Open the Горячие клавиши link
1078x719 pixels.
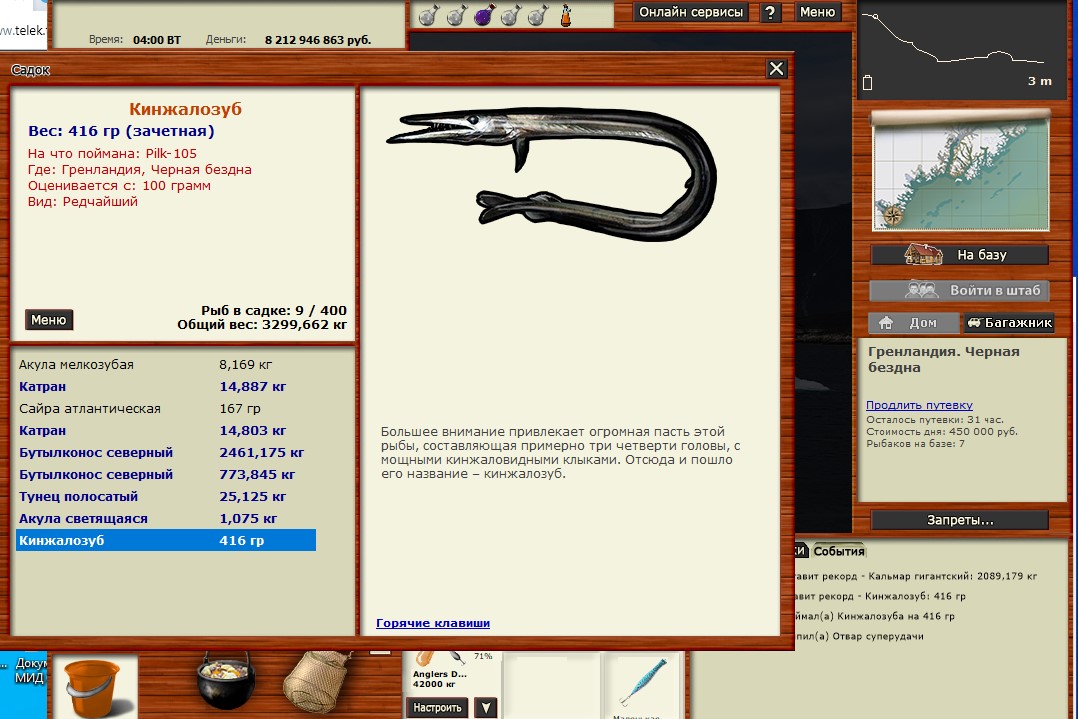point(433,623)
